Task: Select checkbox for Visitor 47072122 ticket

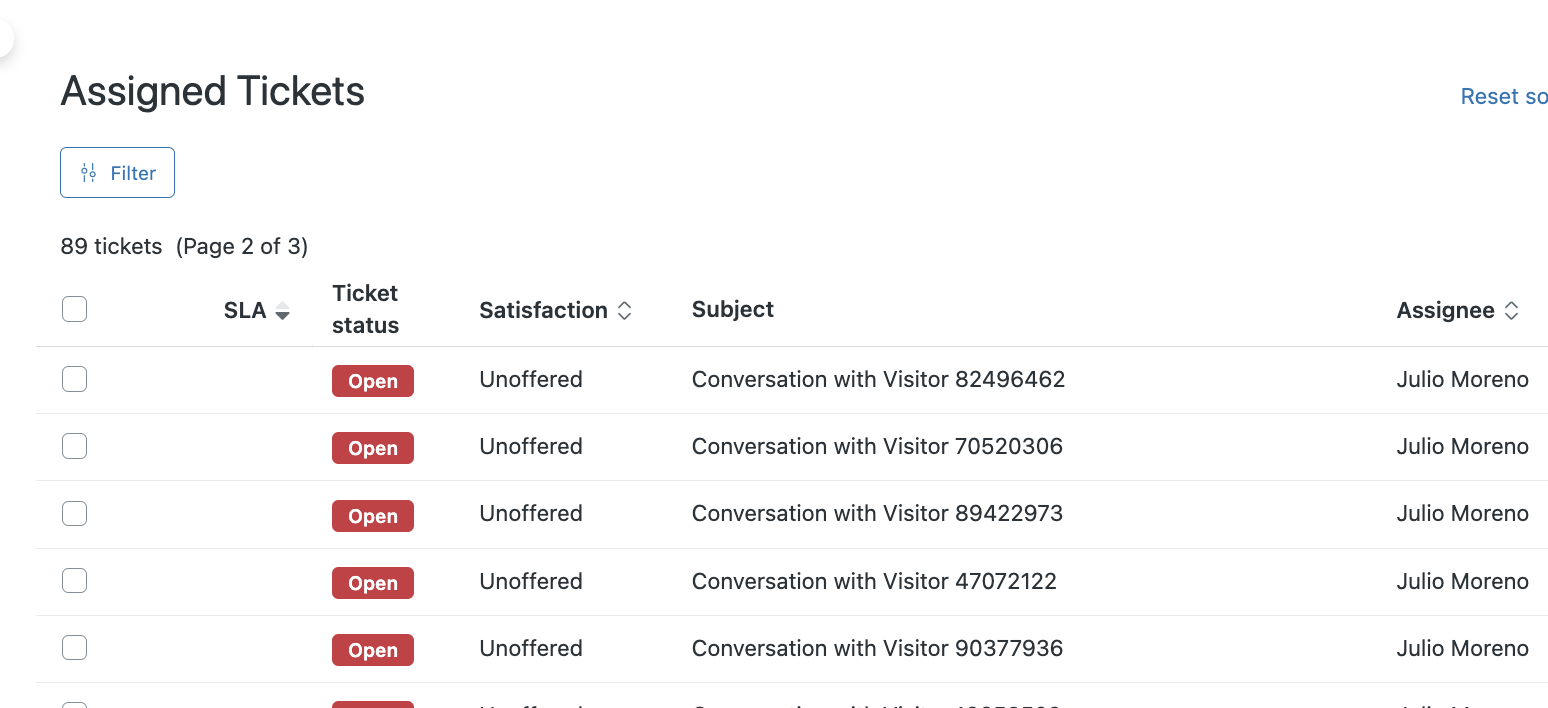Action: (75, 581)
